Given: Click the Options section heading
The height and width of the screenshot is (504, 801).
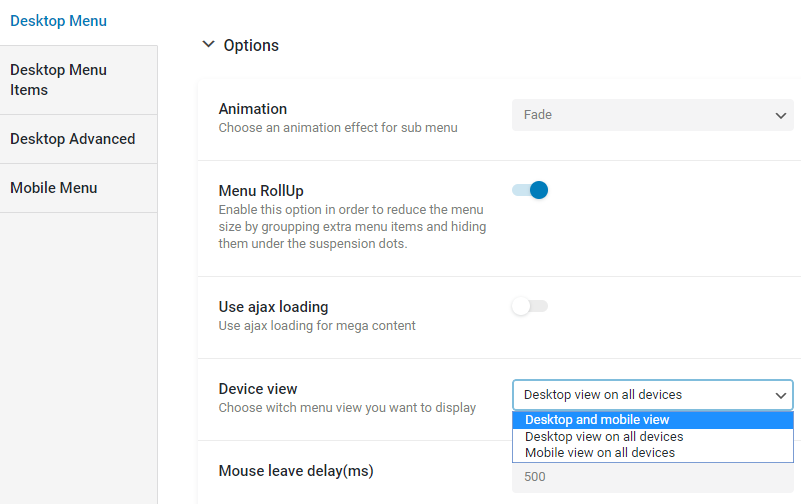Looking at the screenshot, I should coord(251,45).
